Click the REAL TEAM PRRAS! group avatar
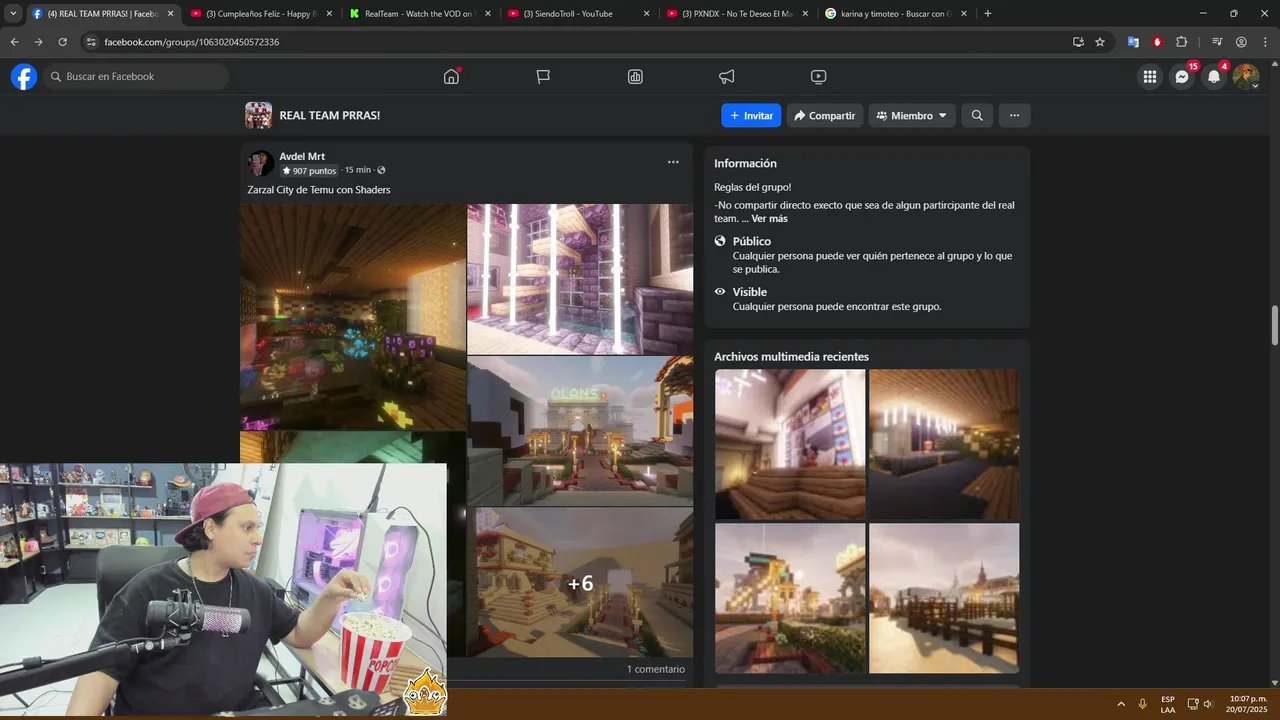 (x=258, y=115)
